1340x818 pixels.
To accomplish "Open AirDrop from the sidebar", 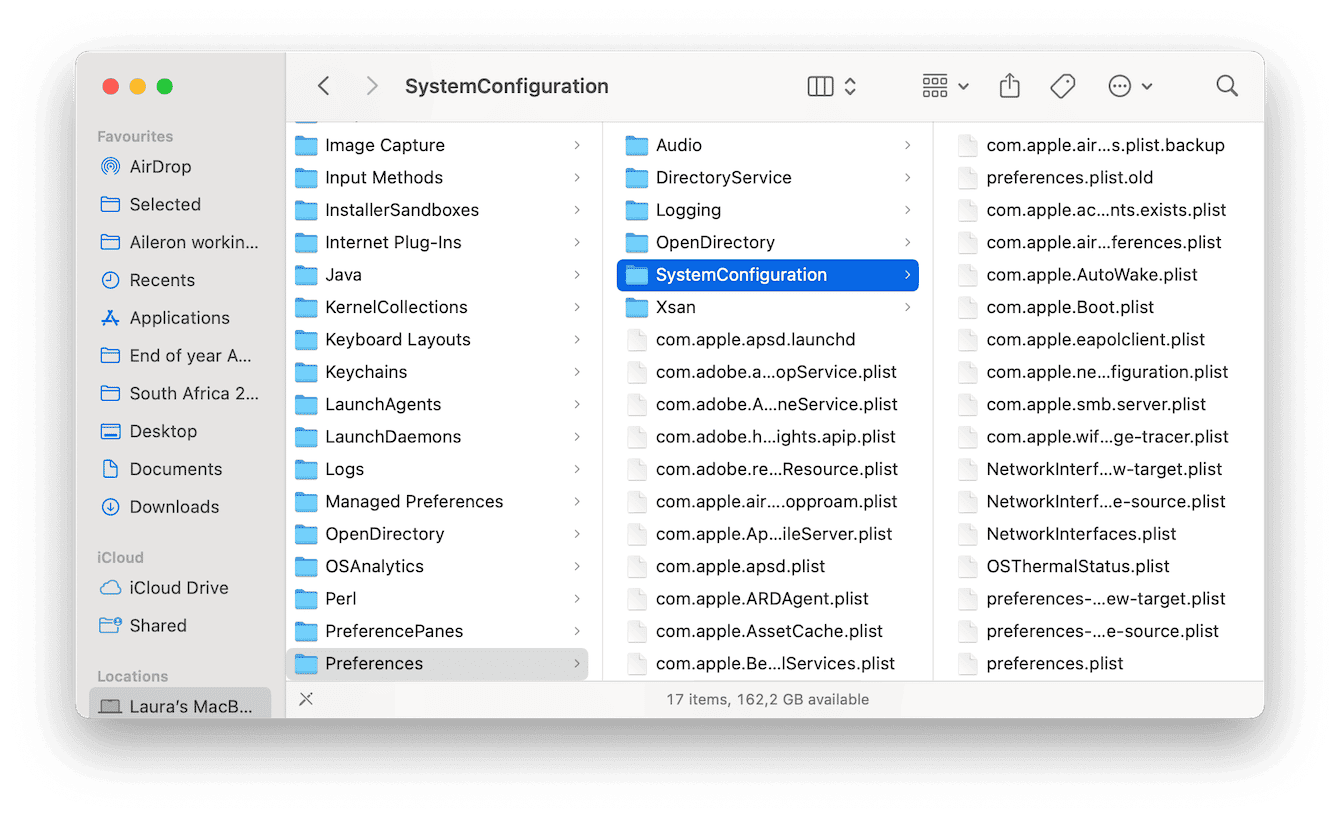I will click(x=166, y=166).
